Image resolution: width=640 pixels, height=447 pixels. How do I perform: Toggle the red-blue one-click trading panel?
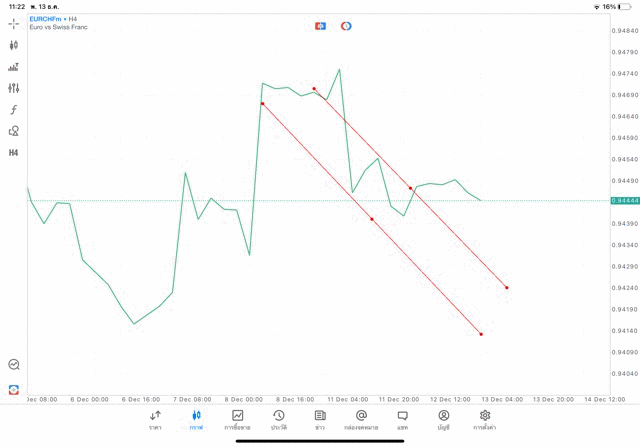(320, 26)
